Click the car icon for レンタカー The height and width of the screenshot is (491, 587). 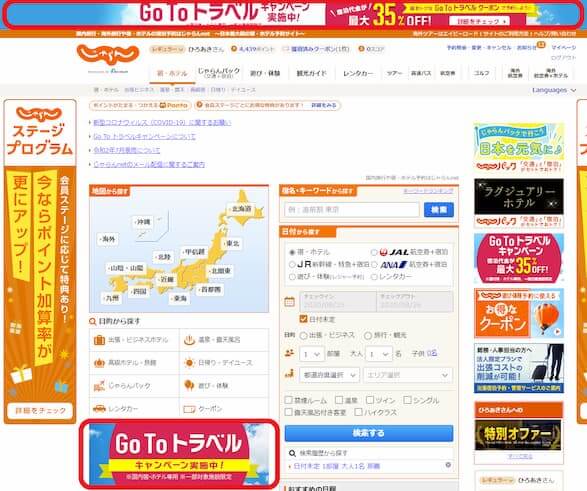click(99, 409)
